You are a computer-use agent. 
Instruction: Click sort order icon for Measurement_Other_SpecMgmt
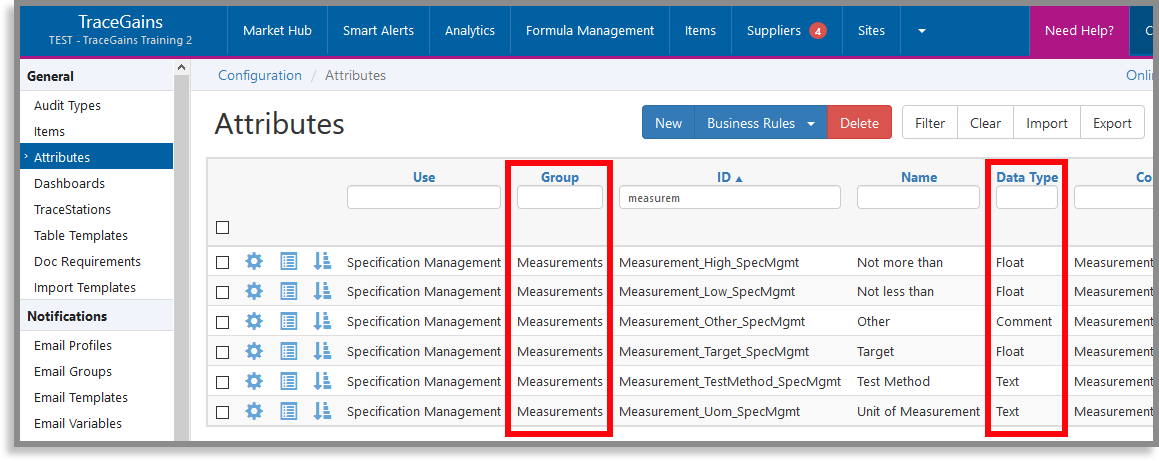(x=322, y=321)
